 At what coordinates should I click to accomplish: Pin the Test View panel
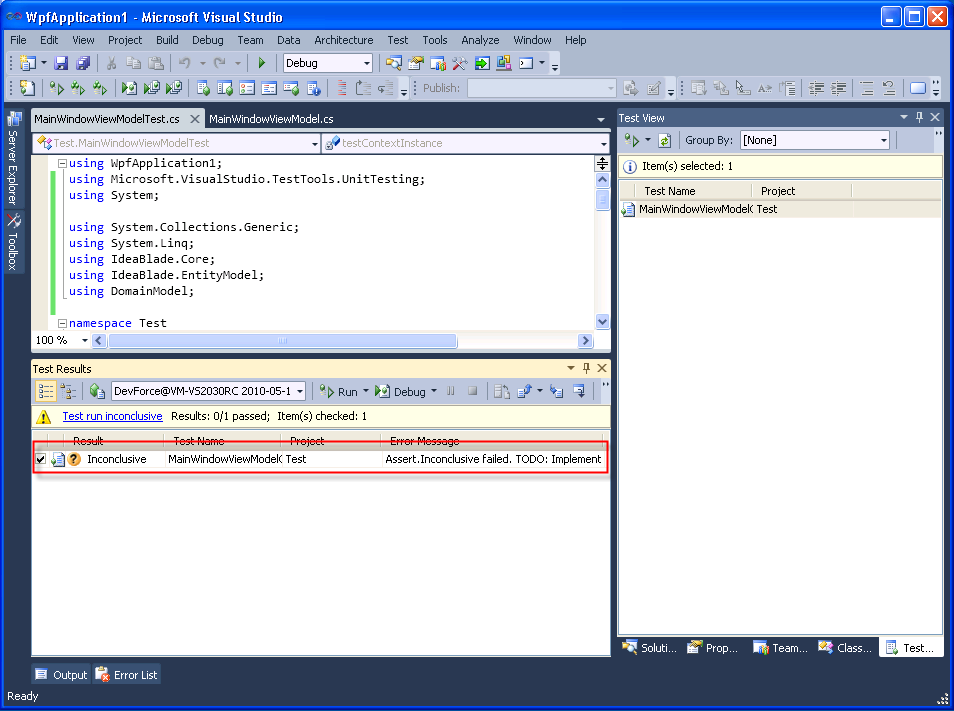tap(919, 117)
